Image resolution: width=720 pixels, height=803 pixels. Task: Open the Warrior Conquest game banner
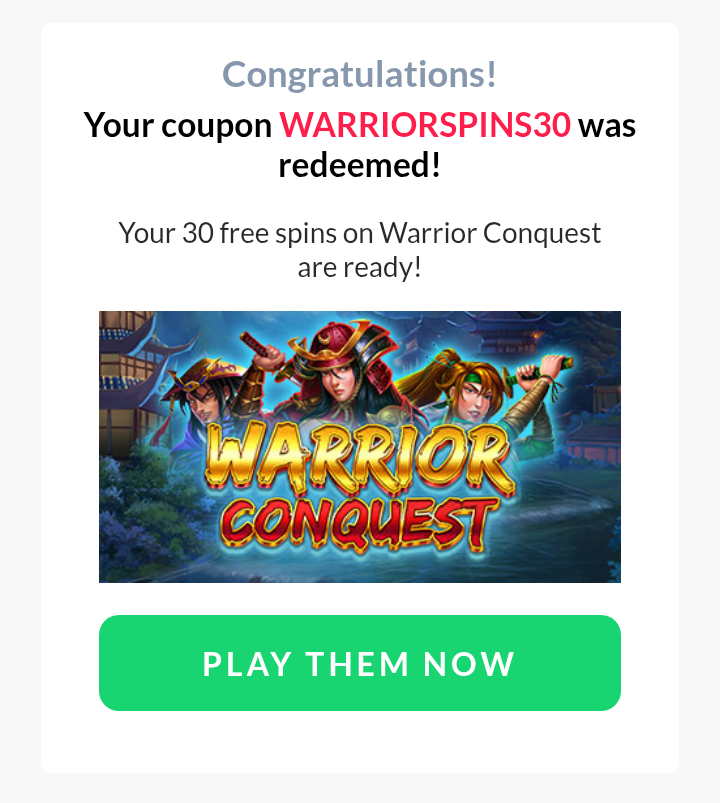tap(359, 447)
